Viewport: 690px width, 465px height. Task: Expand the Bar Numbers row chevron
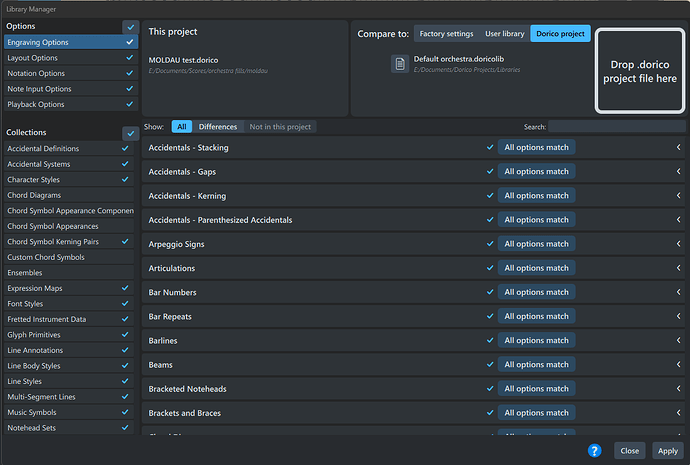(x=678, y=292)
